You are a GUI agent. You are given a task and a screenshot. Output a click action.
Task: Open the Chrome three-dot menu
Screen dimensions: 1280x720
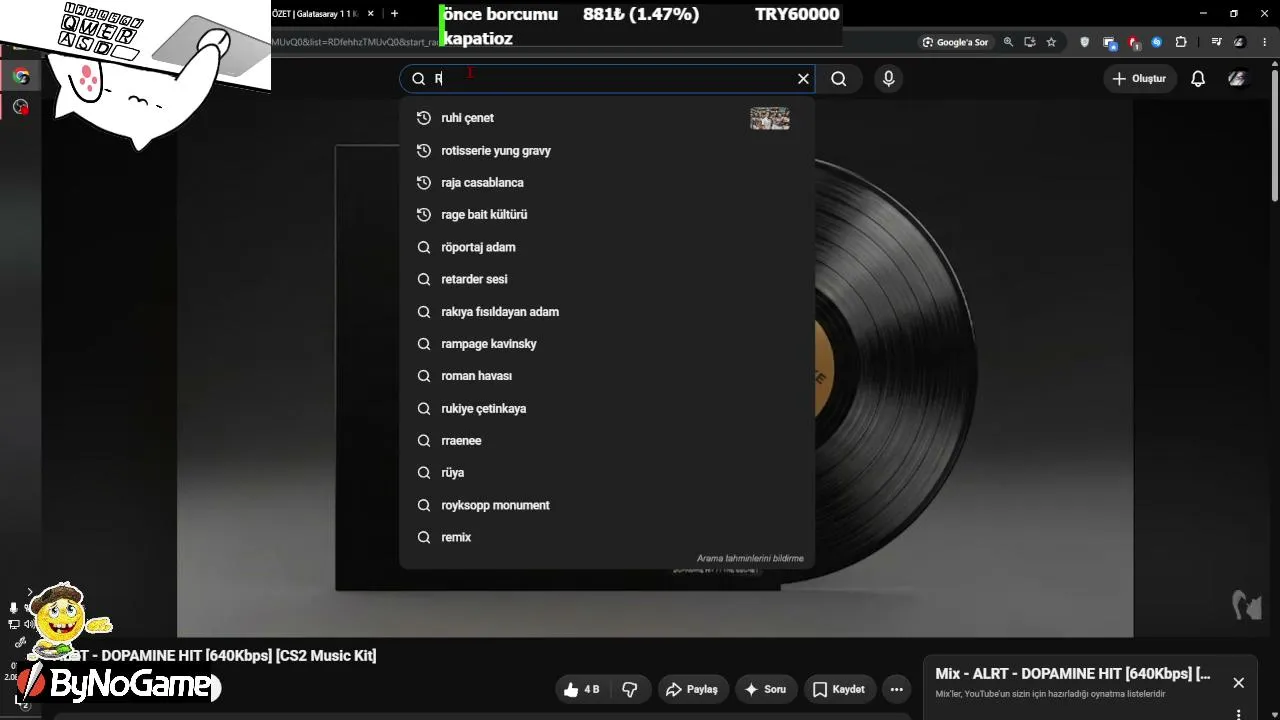[x=1263, y=42]
